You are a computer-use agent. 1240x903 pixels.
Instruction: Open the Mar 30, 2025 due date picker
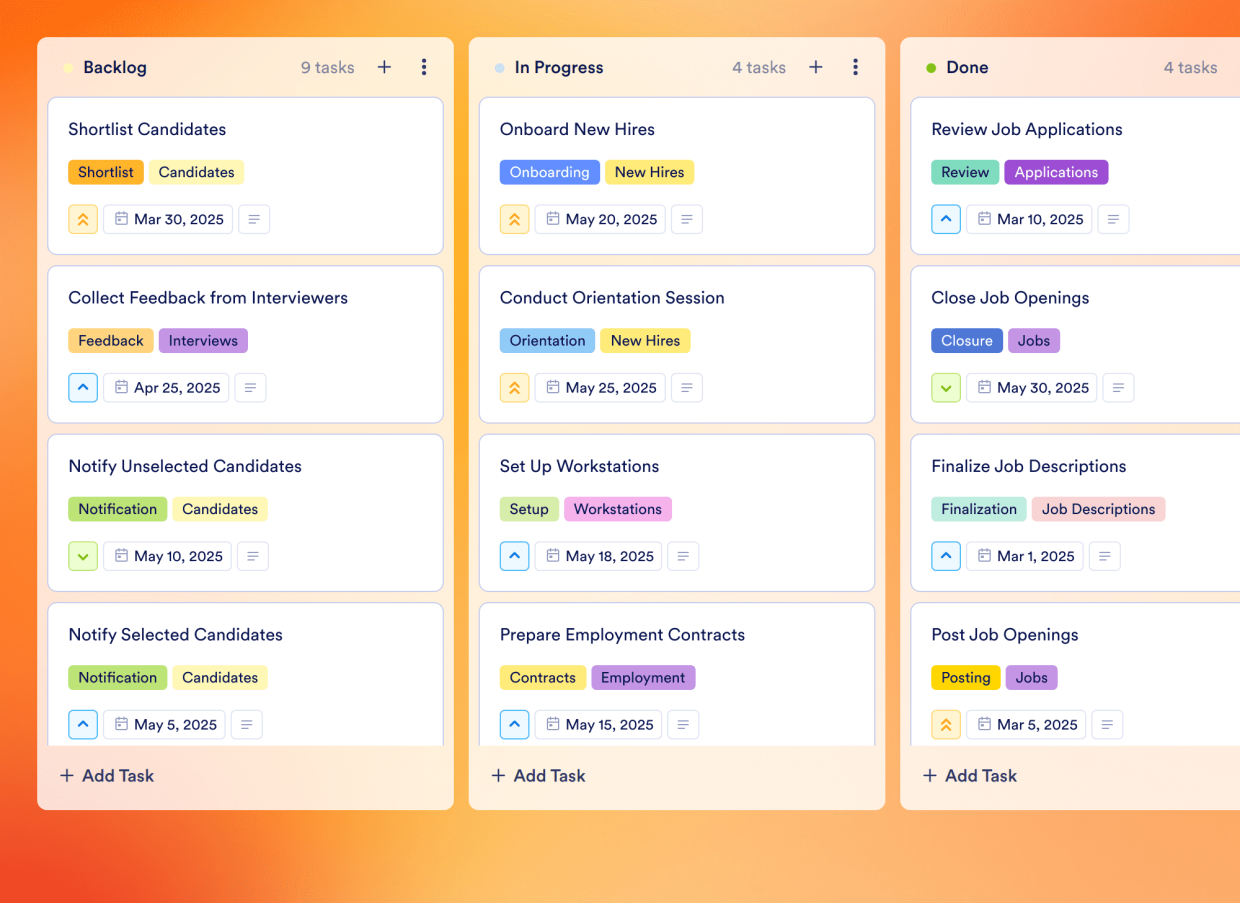[168, 219]
